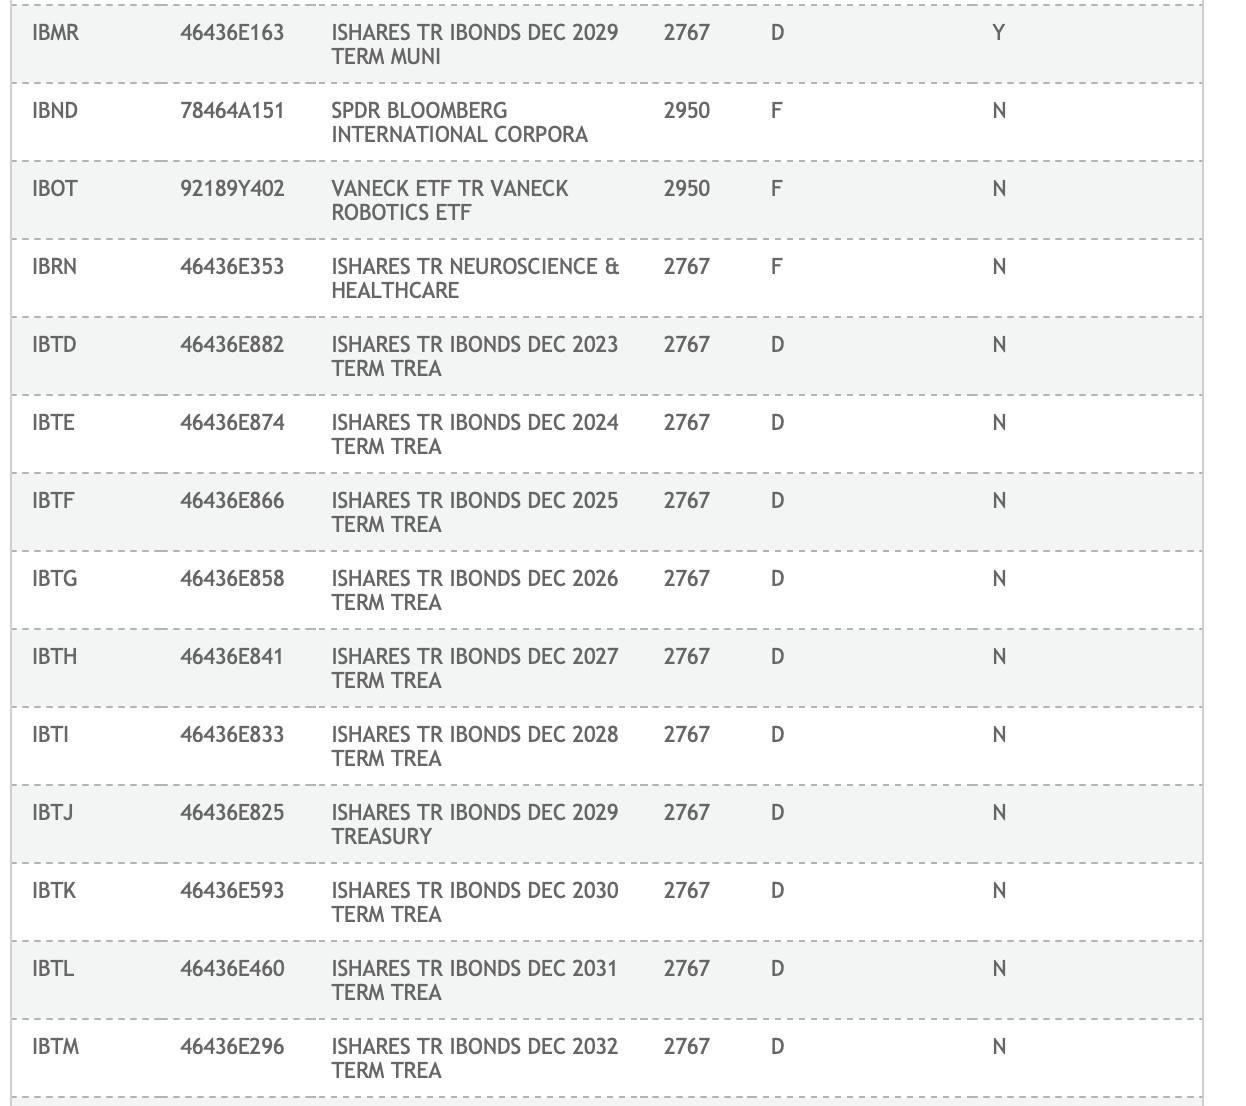Viewport: 1246px width, 1106px height.
Task: Click CUSIP 92189Y402
Action: 232,188
